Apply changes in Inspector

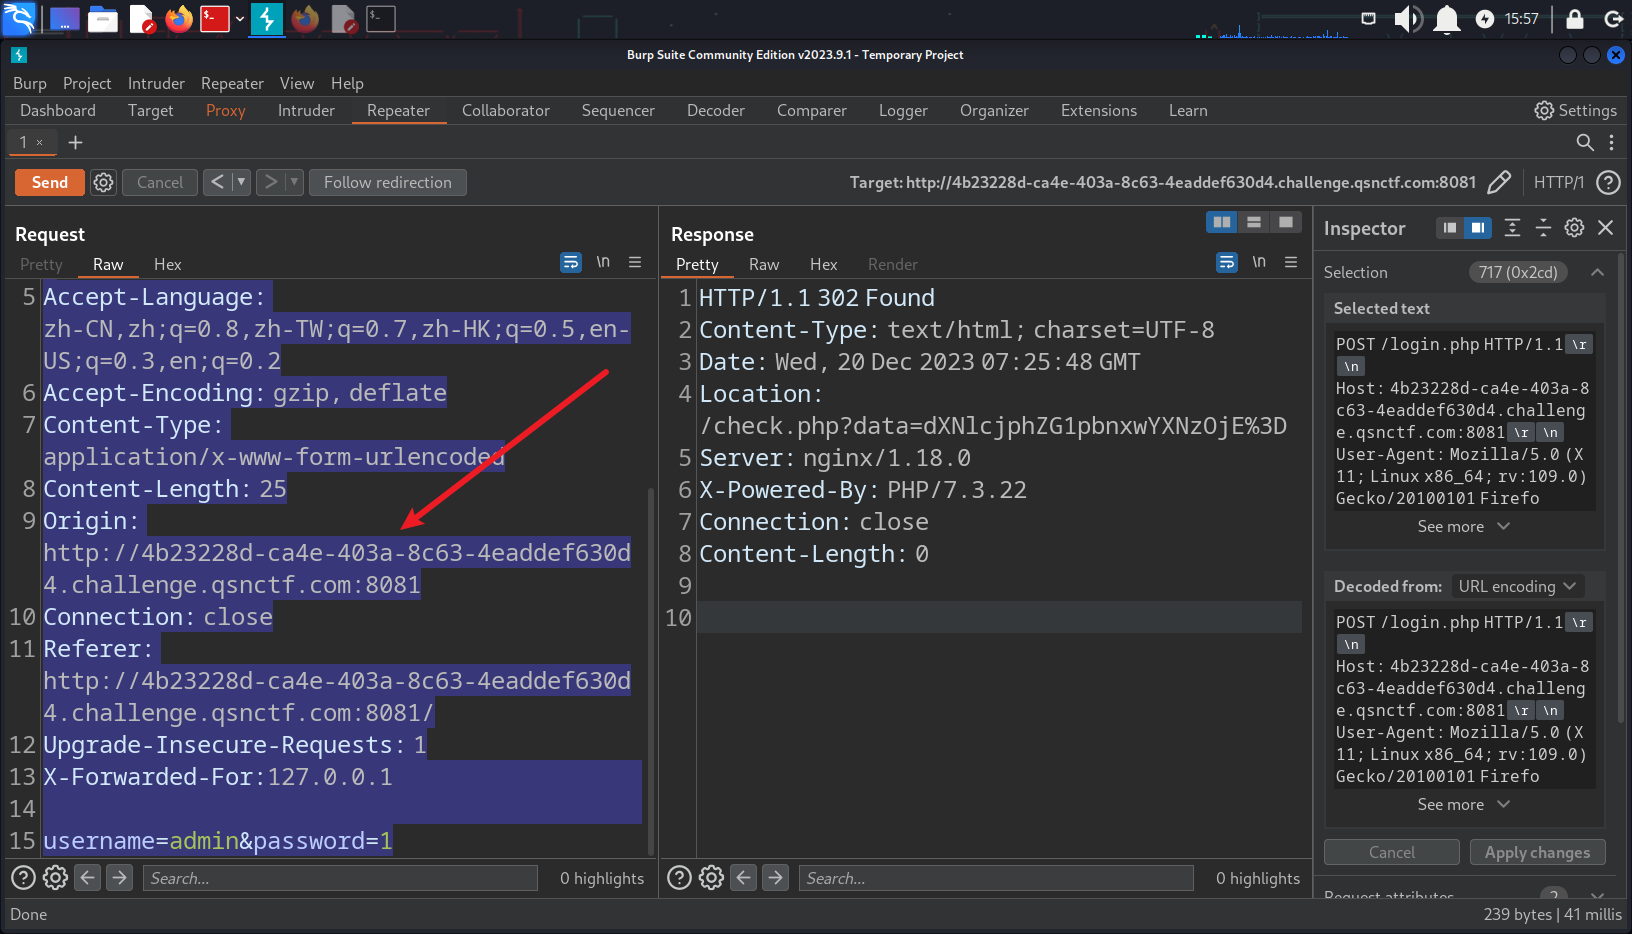[1537, 852]
